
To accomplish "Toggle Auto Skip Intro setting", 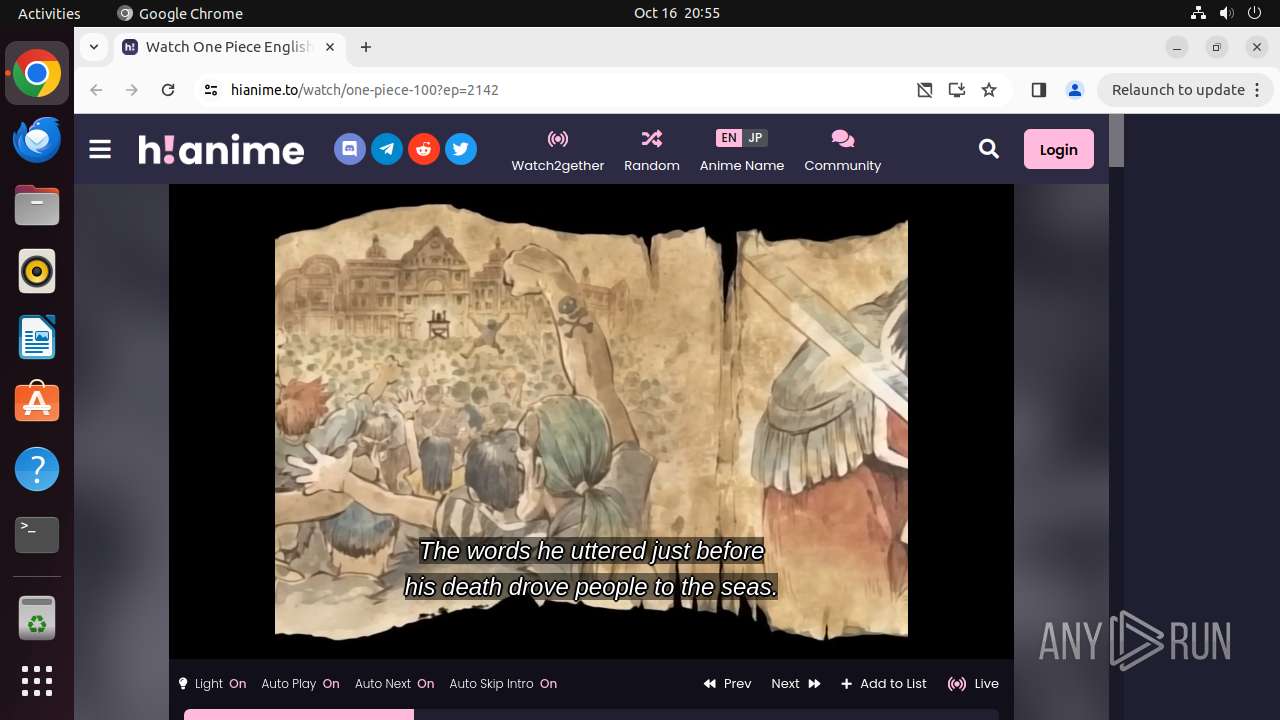I will tap(503, 684).
